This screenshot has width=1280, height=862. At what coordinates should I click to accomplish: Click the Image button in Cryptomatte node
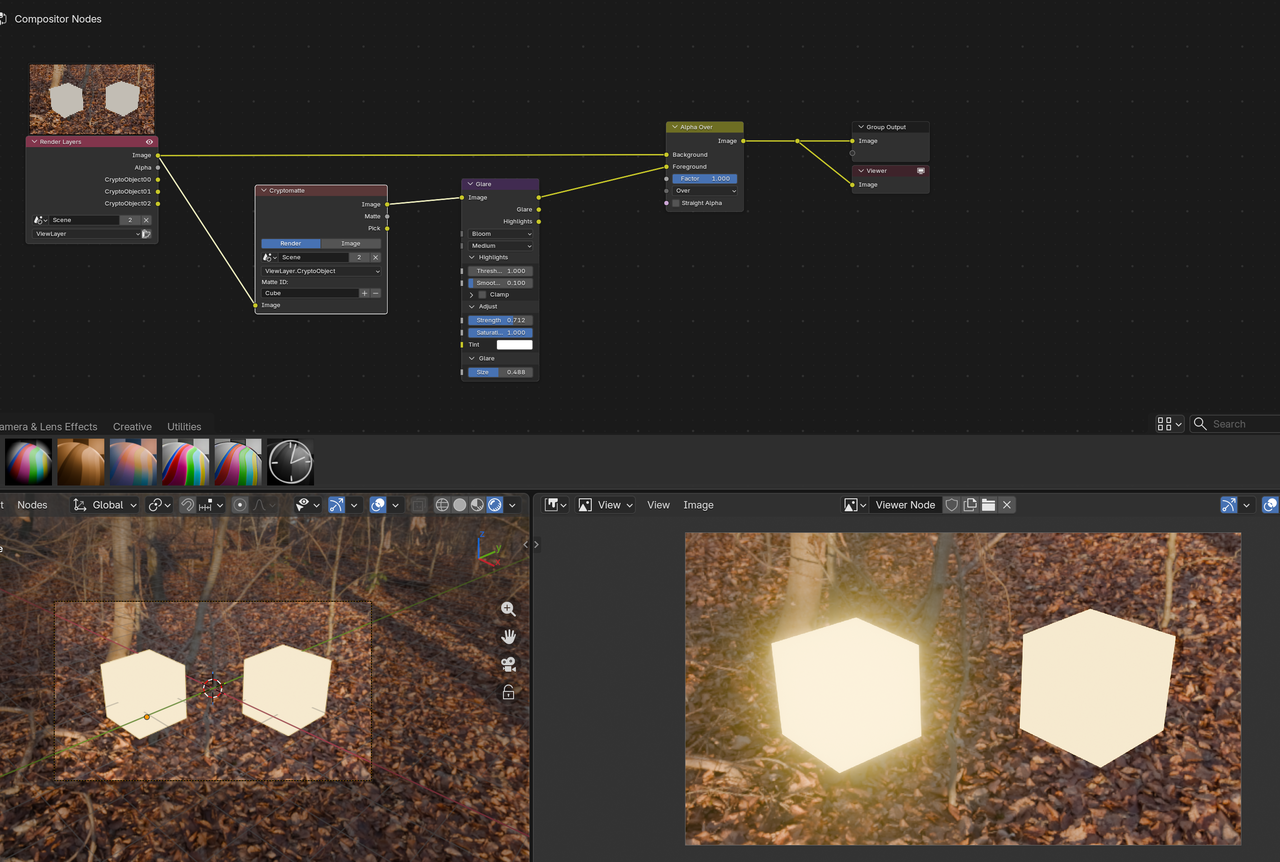click(351, 243)
